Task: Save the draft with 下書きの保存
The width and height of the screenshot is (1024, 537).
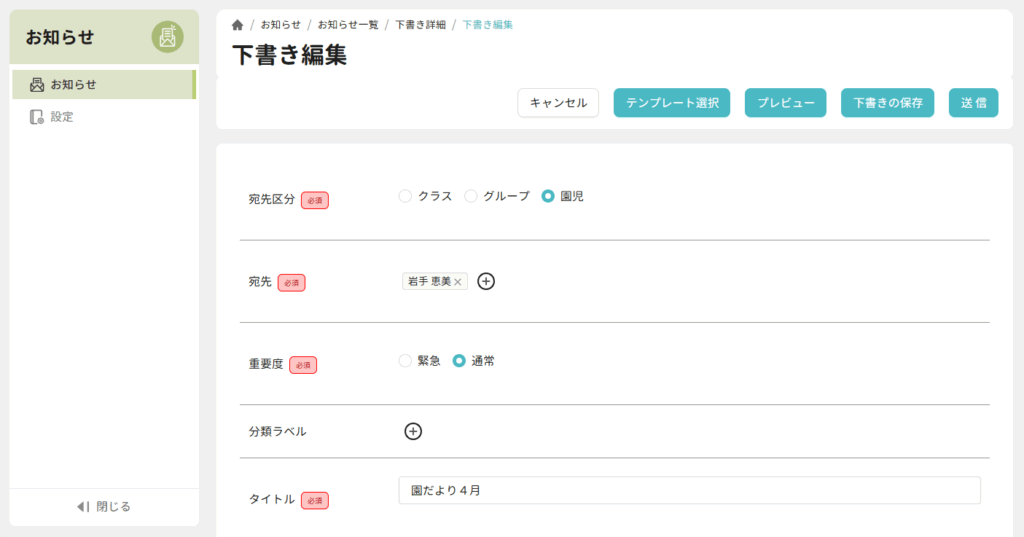Action: pos(887,103)
